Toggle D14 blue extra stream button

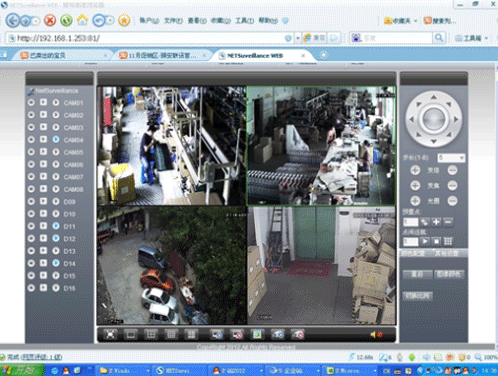(56, 263)
